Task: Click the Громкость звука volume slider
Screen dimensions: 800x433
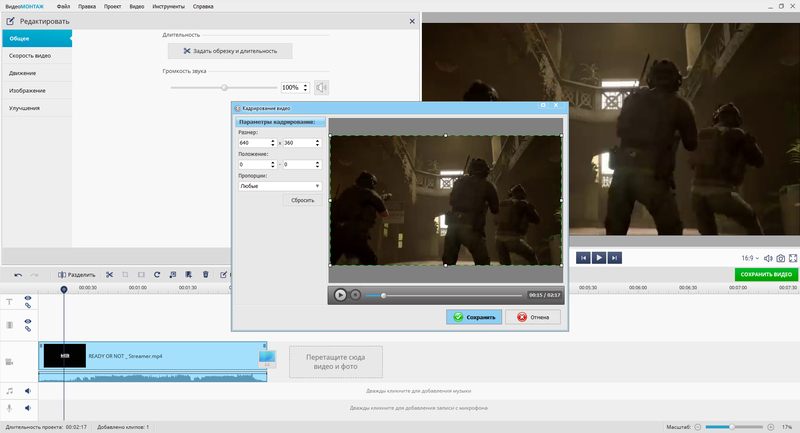Action: (223, 88)
